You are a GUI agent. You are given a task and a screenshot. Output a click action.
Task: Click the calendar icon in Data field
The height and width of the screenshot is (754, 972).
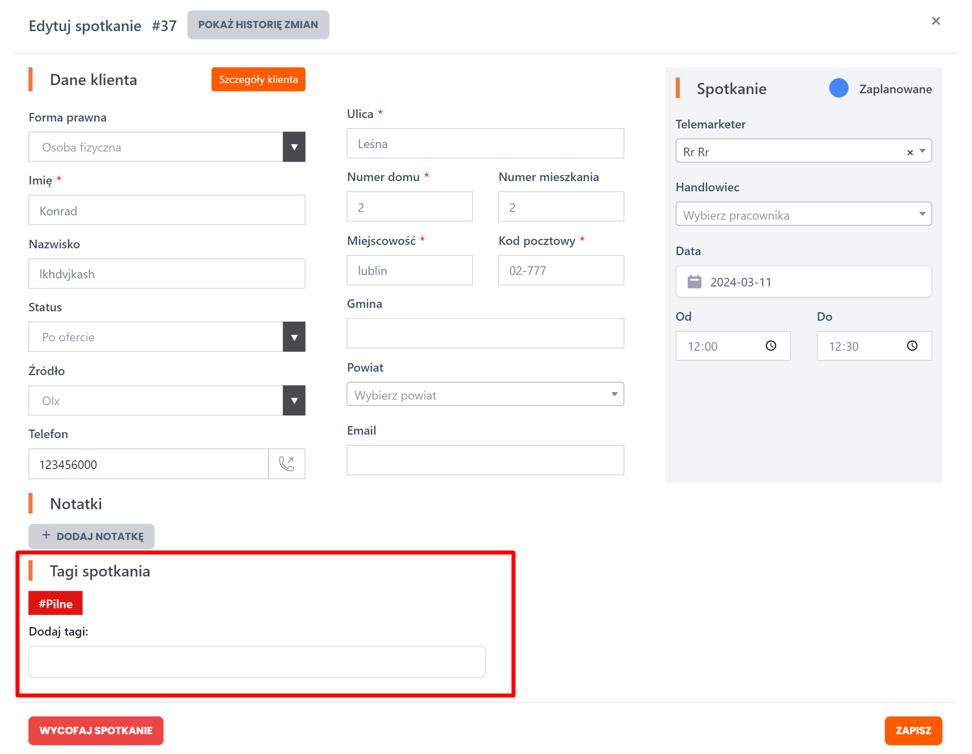click(x=694, y=282)
